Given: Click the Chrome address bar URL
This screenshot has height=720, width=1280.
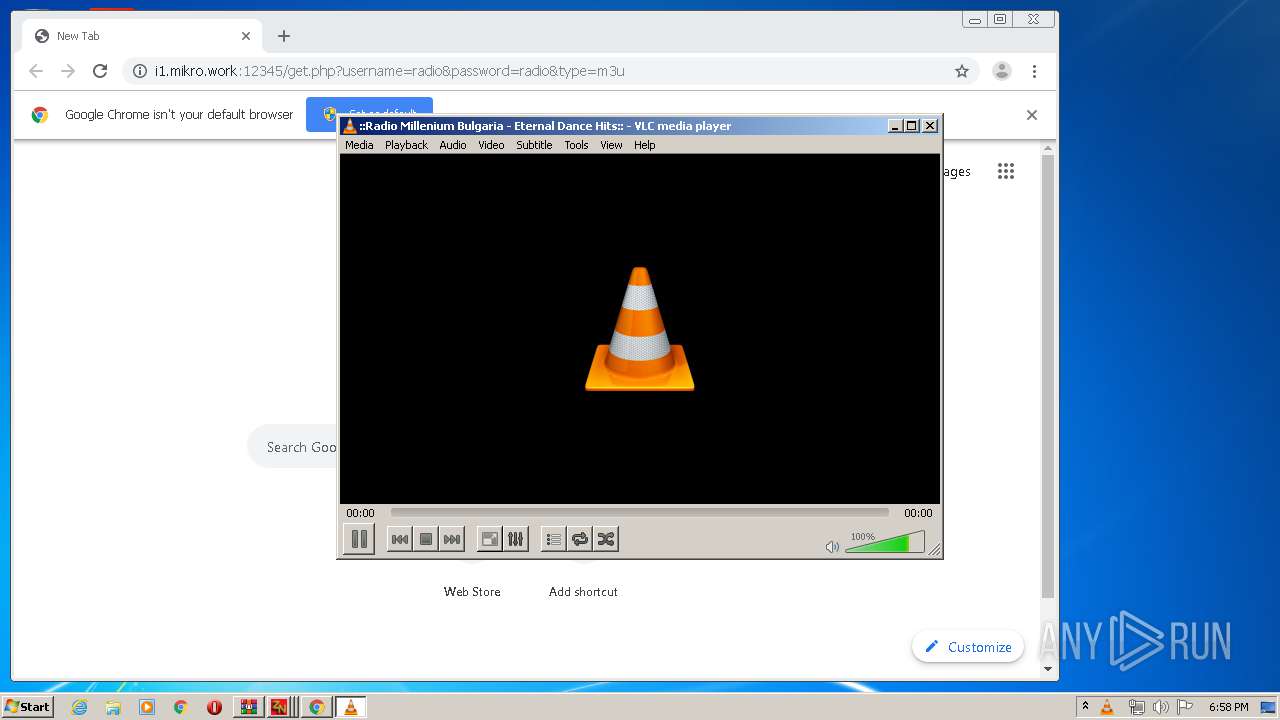Looking at the screenshot, I should (390, 71).
